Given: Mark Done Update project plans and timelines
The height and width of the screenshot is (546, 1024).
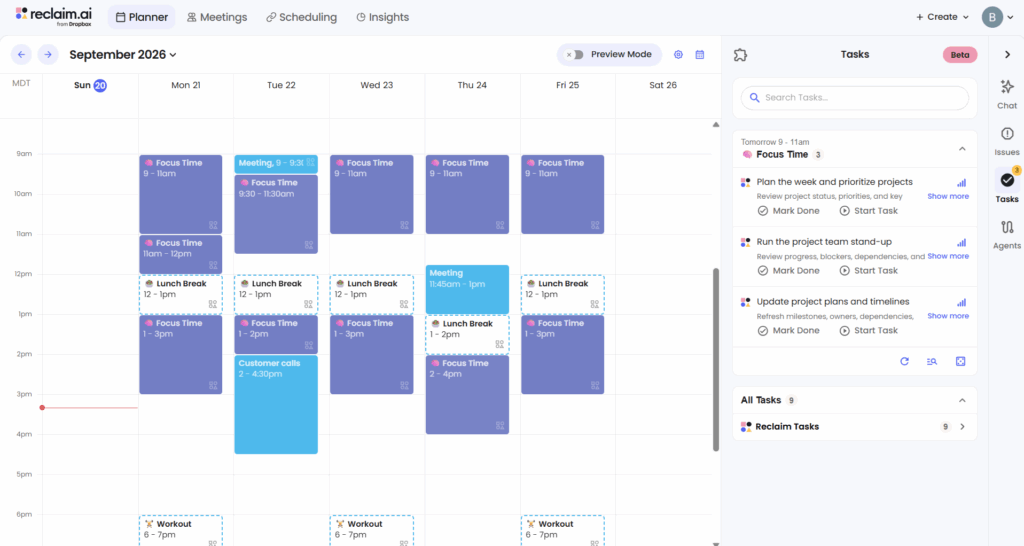Looking at the screenshot, I should coord(788,330).
